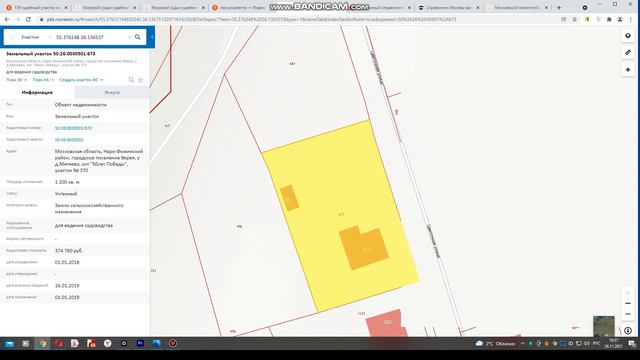Screen dimensions: 640x360
Task: Close the first '128 судебный участок' tab
Action: (66, 7)
